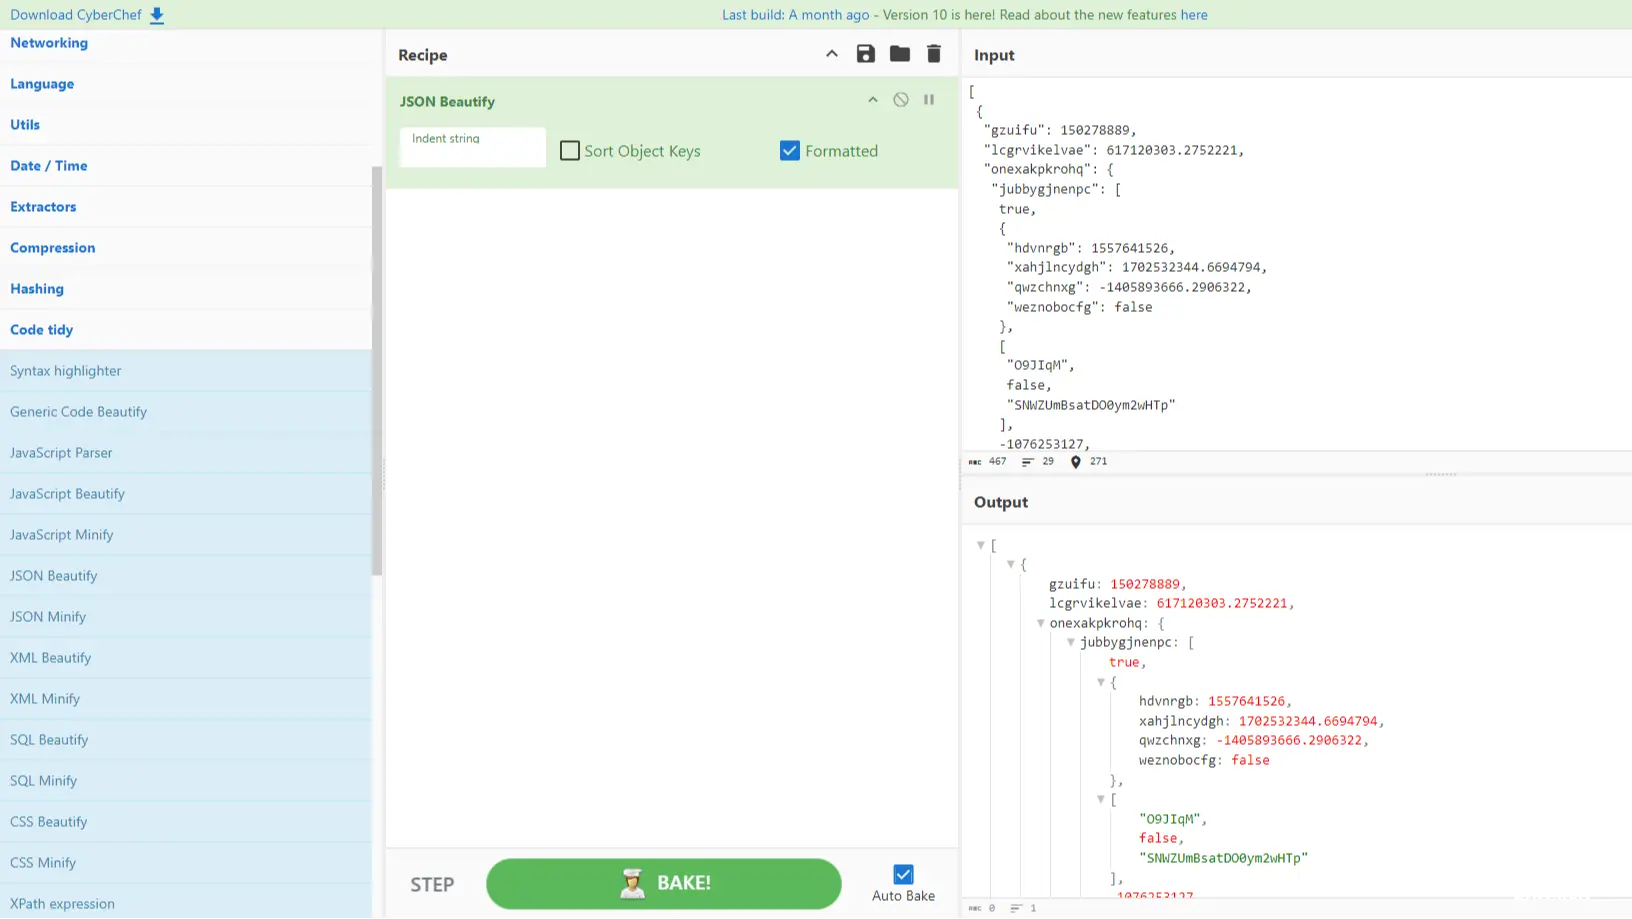The width and height of the screenshot is (1632, 919).
Task: Select the CSS Beautify operation
Action: coord(186,822)
